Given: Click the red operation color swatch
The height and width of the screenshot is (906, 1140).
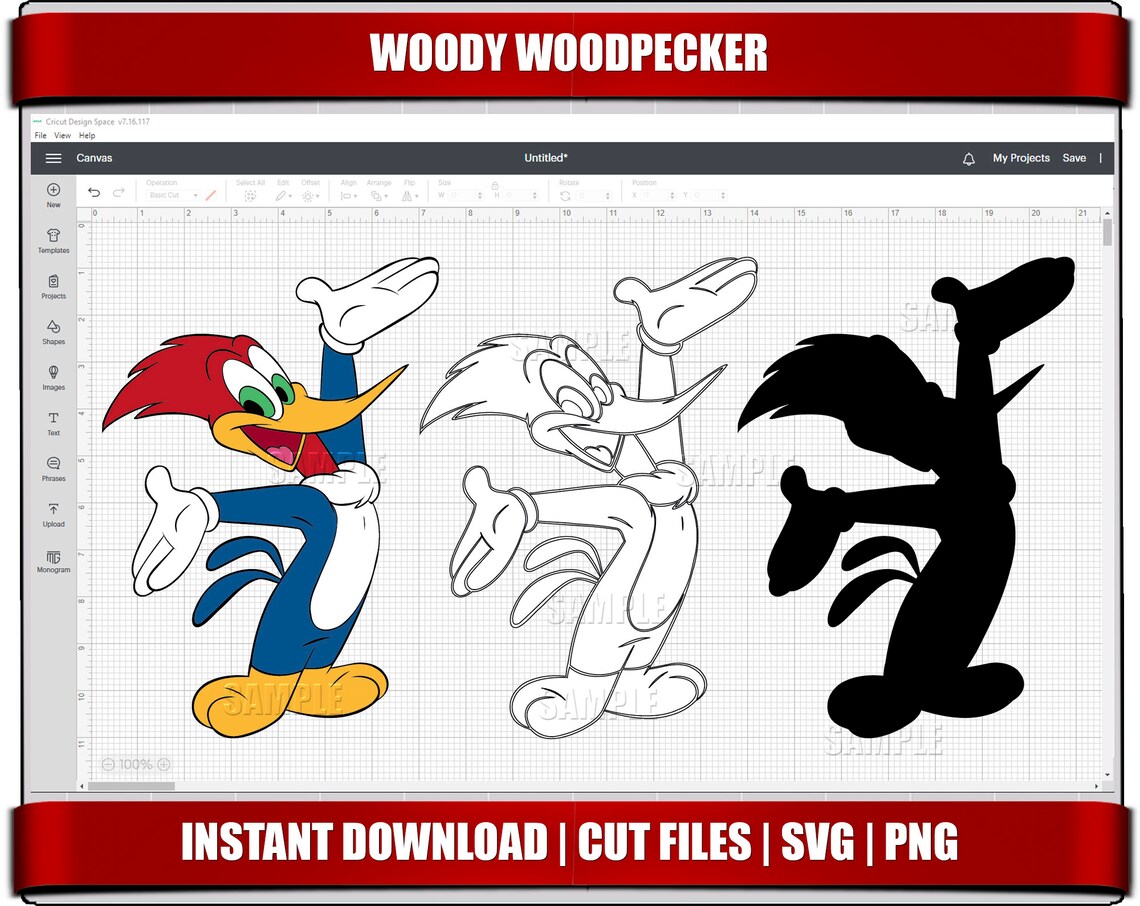Looking at the screenshot, I should click(209, 193).
